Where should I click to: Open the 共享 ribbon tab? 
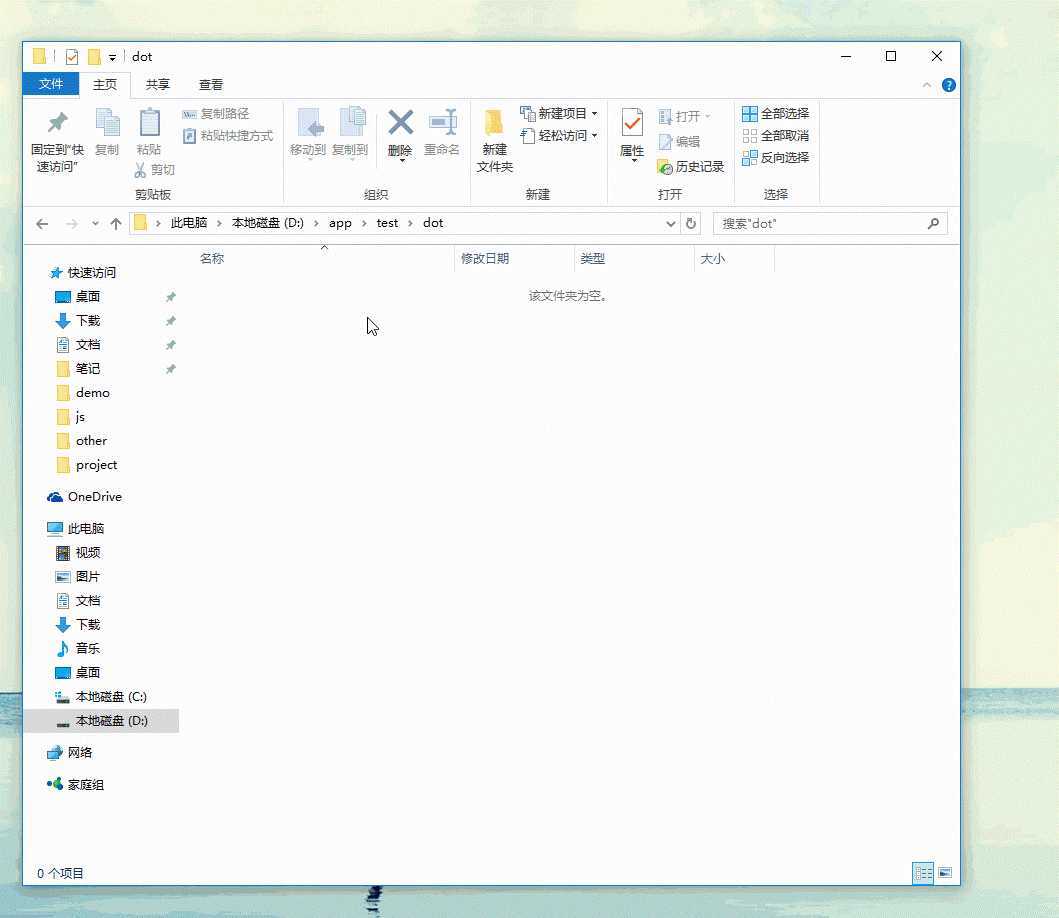[x=157, y=84]
